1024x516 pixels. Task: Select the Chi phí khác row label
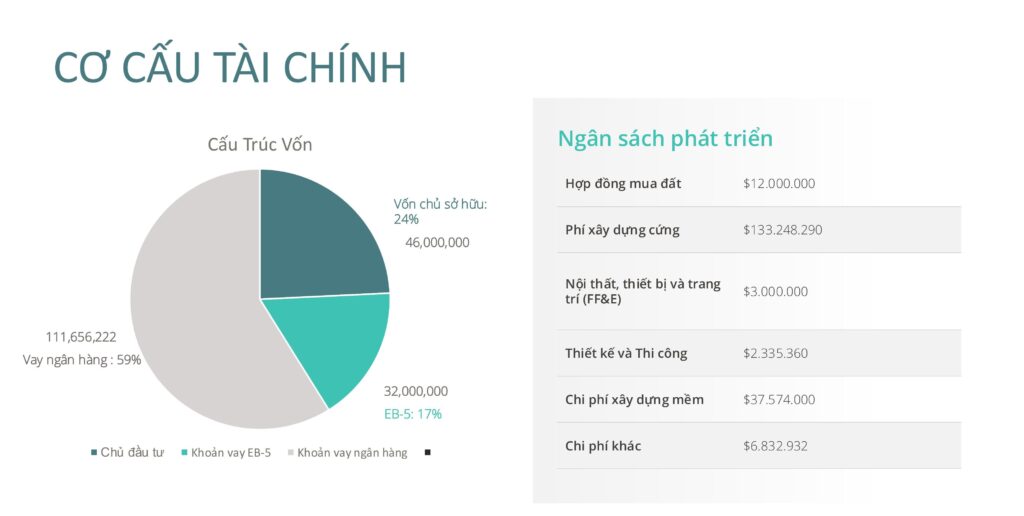603,446
